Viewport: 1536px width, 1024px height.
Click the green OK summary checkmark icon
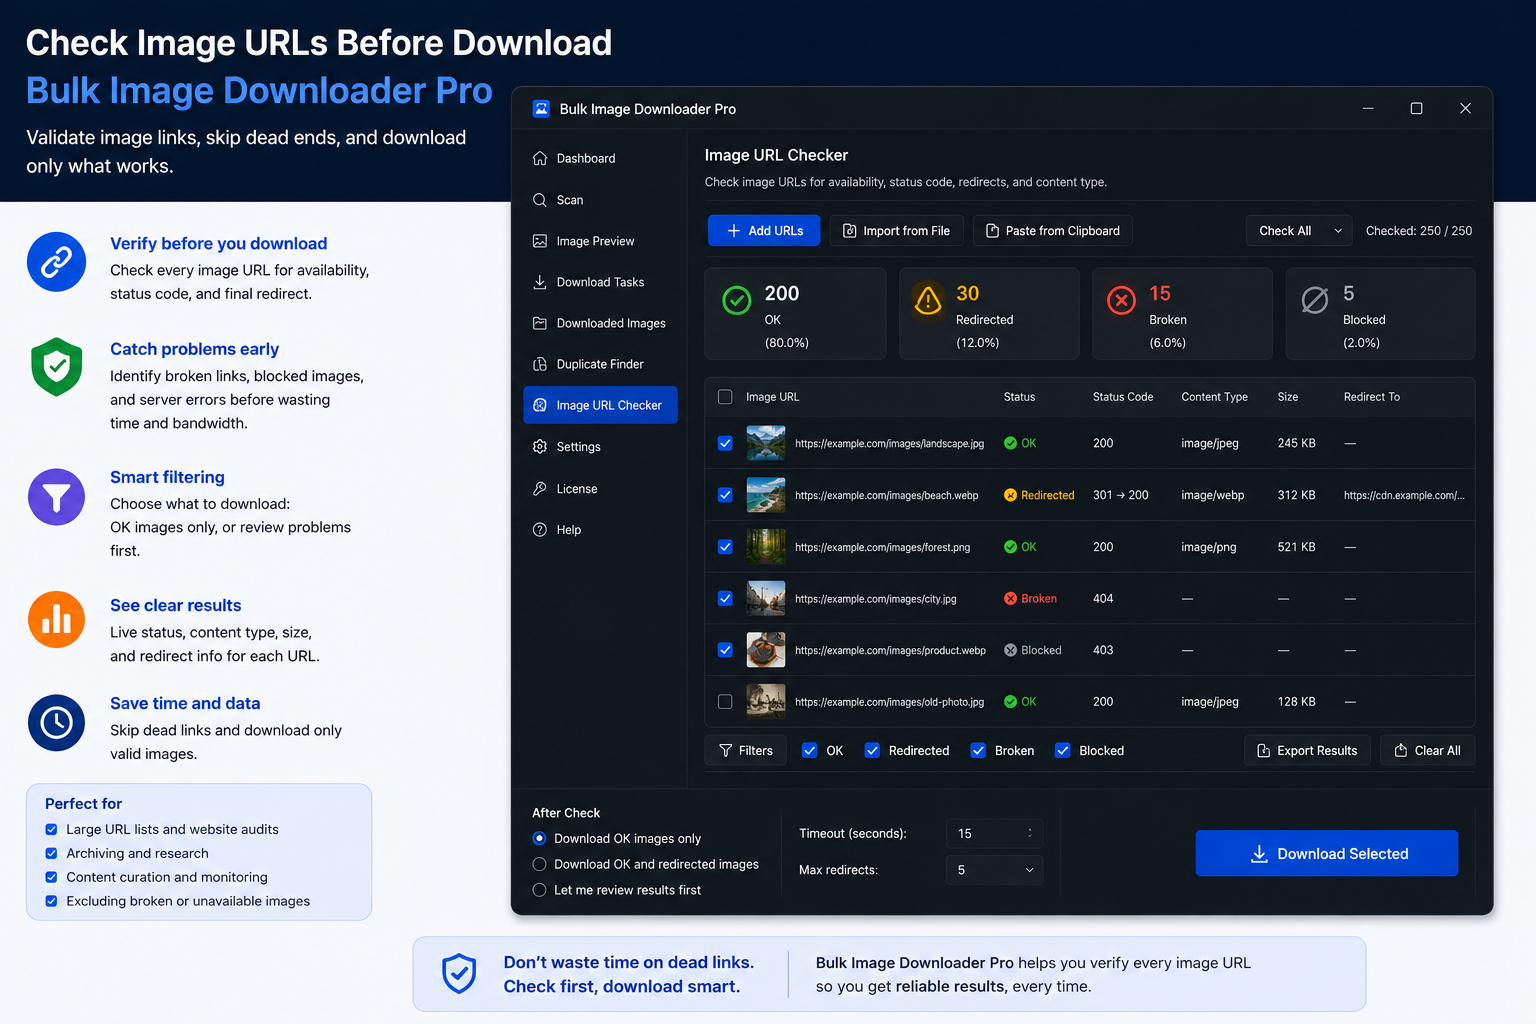pyautogui.click(x=737, y=300)
